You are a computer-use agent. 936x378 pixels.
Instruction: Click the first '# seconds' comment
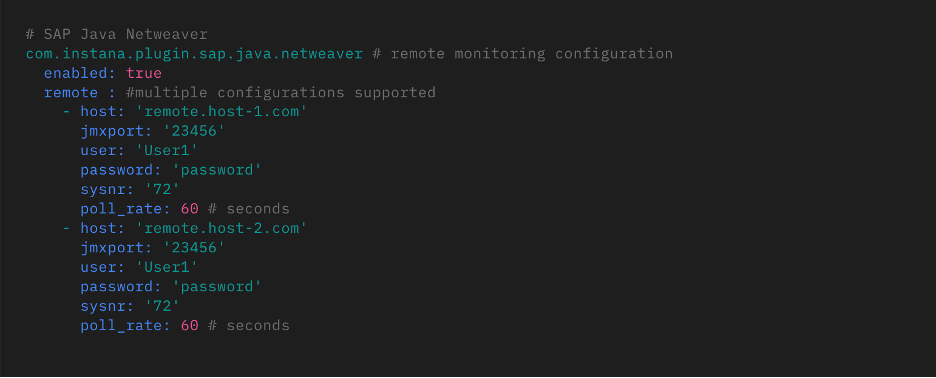[248, 209]
